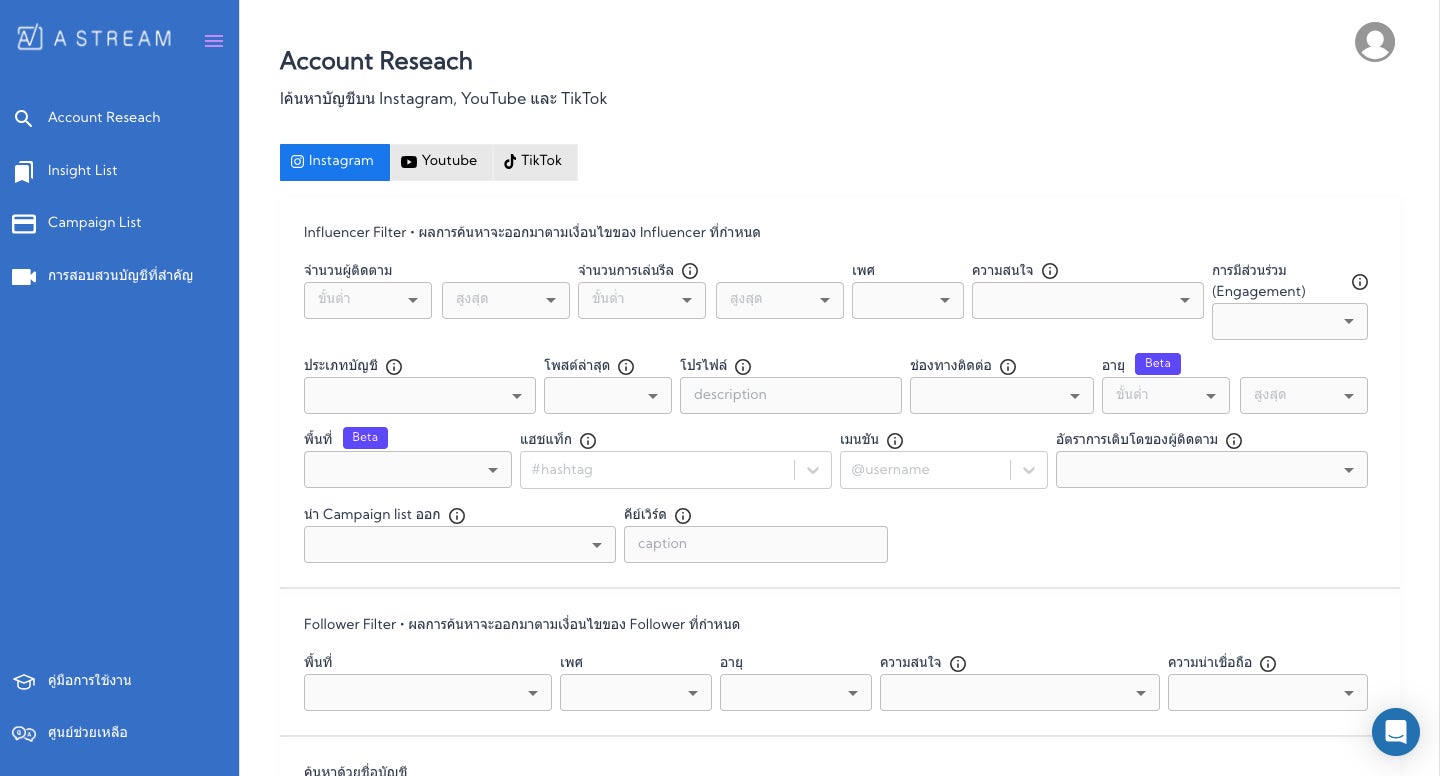Open the chat support bubble icon
The image size is (1440, 776).
click(1395, 732)
